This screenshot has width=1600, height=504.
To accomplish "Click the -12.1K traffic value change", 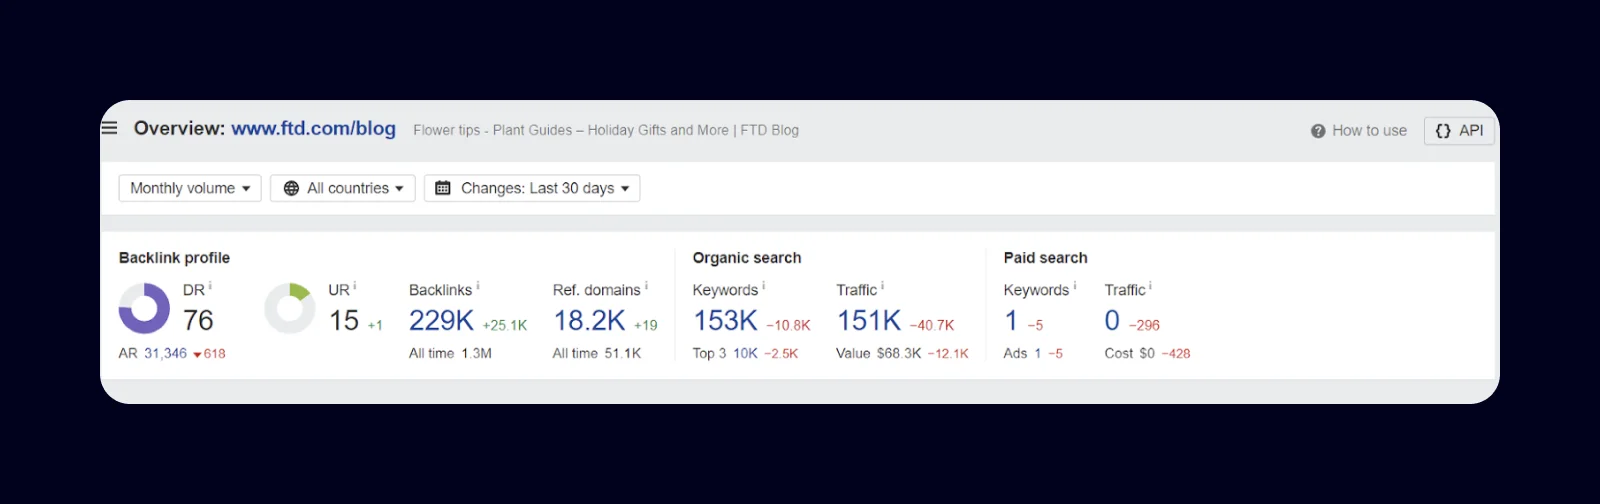I will click(948, 353).
